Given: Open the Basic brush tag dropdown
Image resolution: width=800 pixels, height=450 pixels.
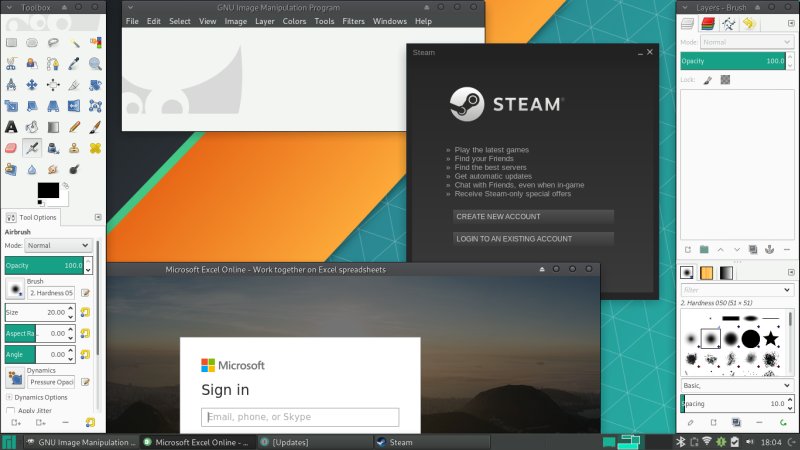Looking at the screenshot, I should (737, 385).
